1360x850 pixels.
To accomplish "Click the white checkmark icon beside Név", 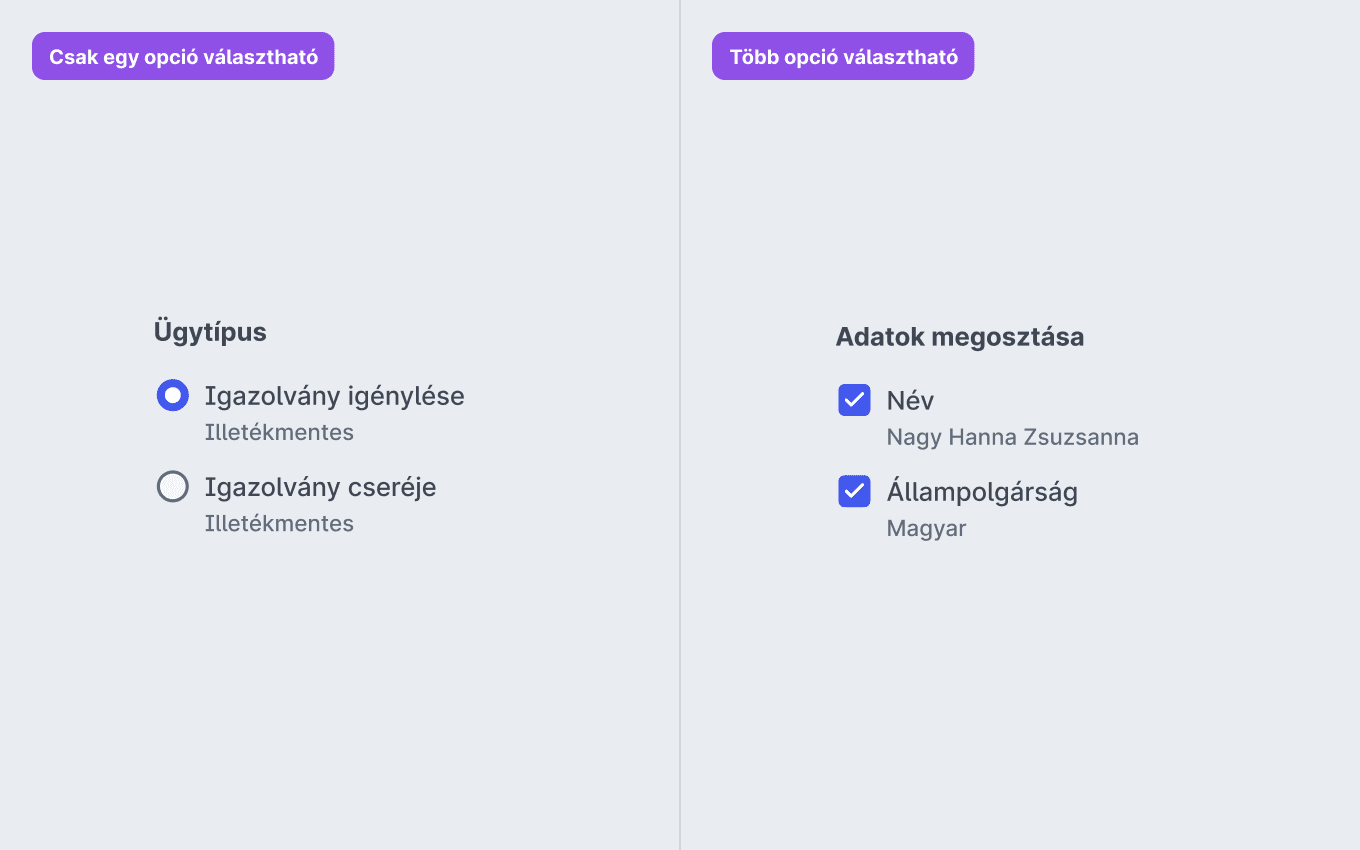I will [x=854, y=400].
